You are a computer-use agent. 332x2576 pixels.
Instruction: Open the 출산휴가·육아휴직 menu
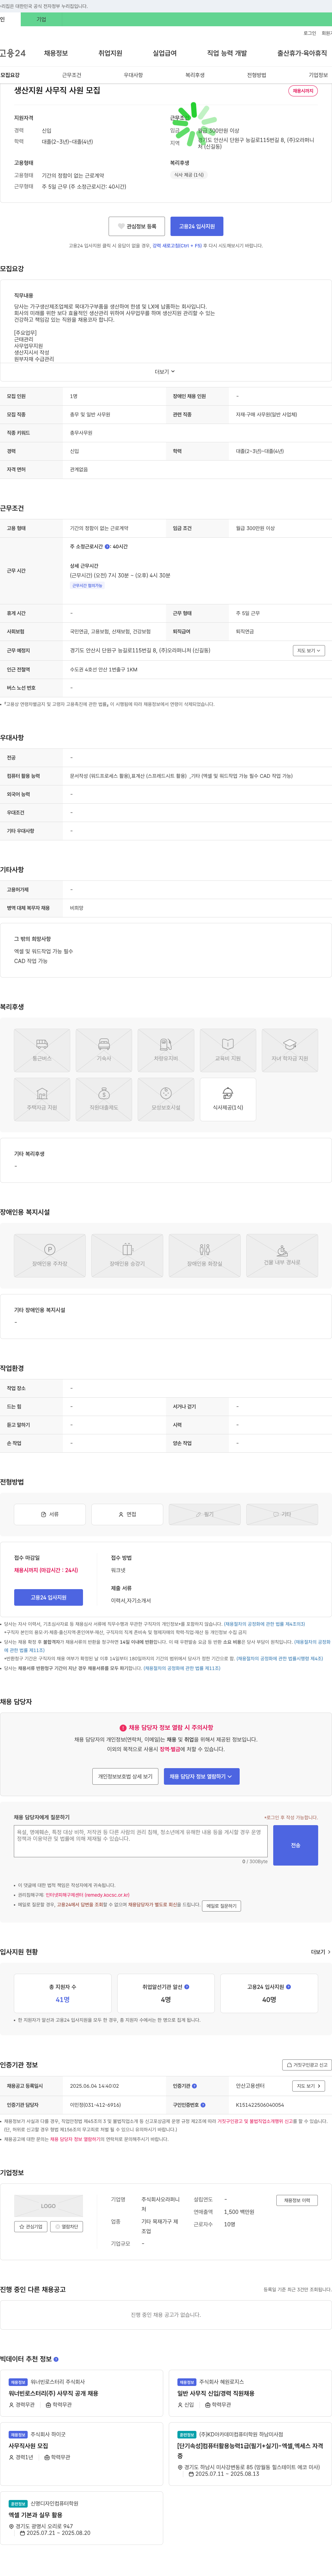tap(302, 53)
